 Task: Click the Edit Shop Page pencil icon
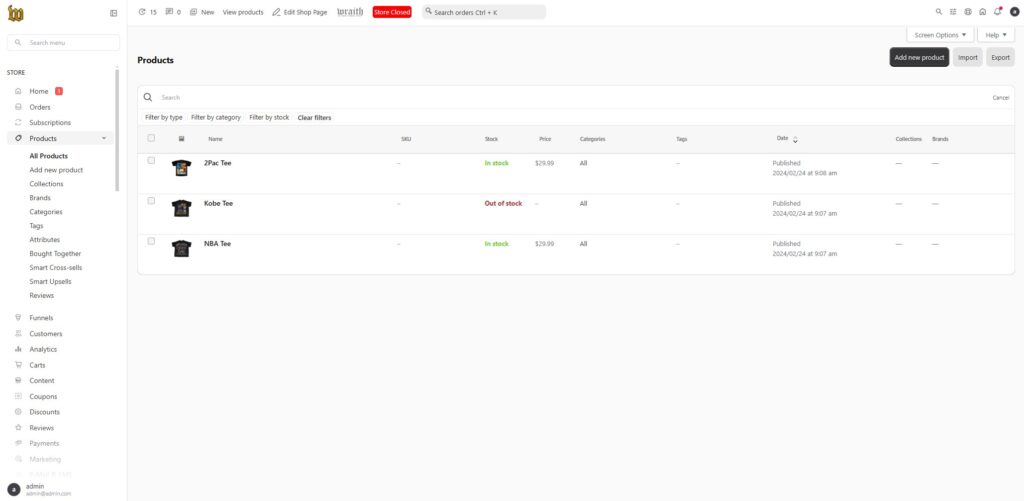276,12
